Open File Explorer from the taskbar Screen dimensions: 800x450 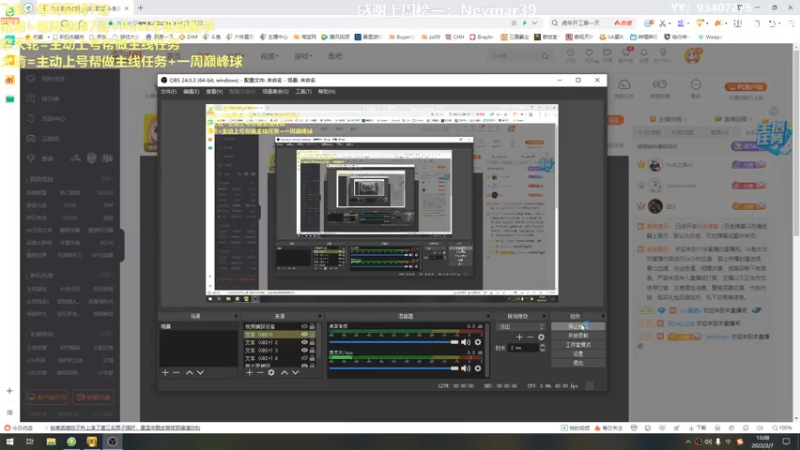(x=51, y=442)
